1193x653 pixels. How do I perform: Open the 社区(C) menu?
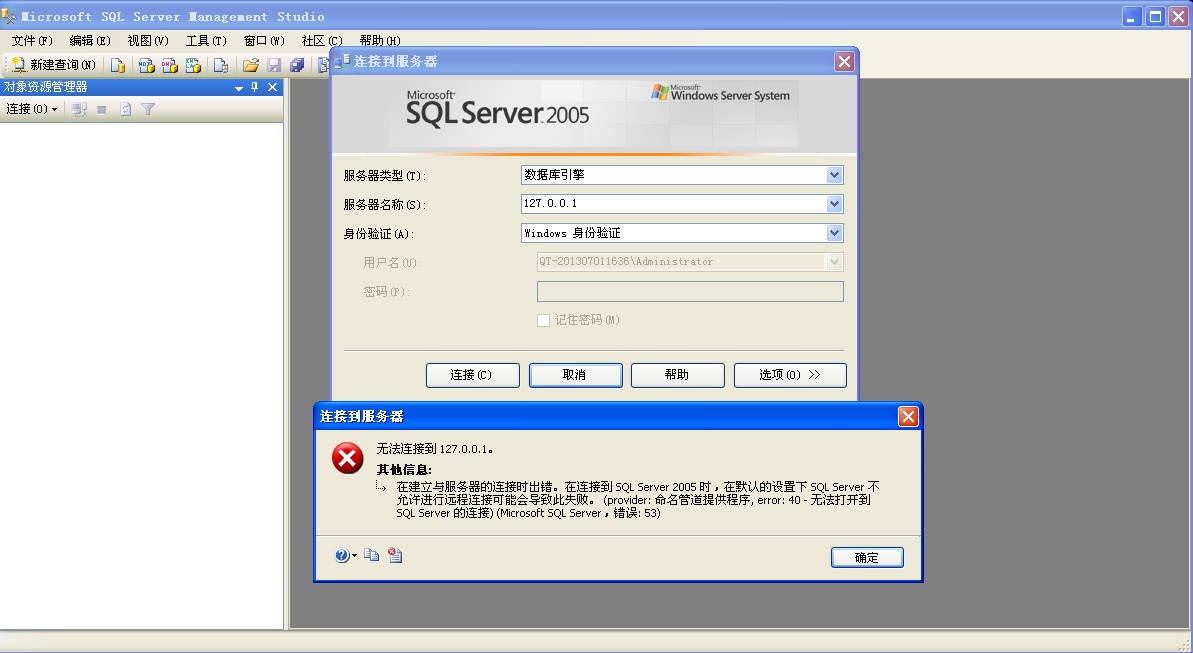[x=322, y=41]
